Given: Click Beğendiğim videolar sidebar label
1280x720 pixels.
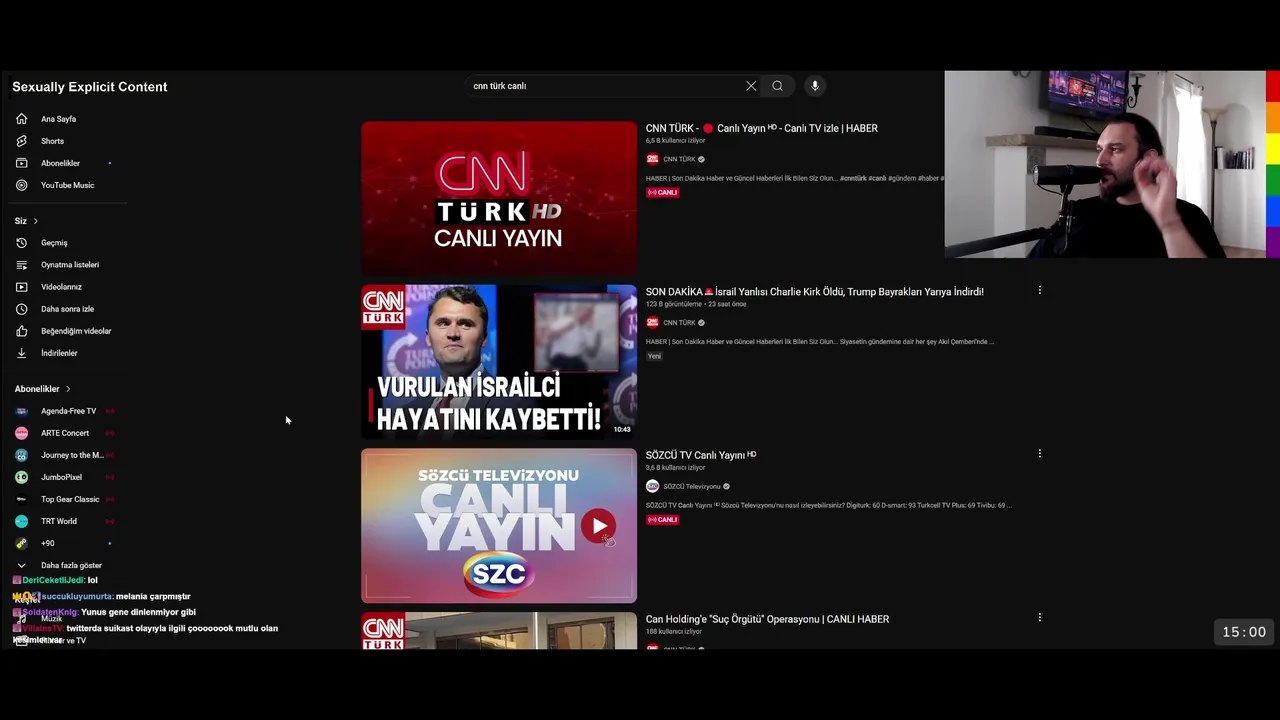Looking at the screenshot, I should tap(76, 331).
